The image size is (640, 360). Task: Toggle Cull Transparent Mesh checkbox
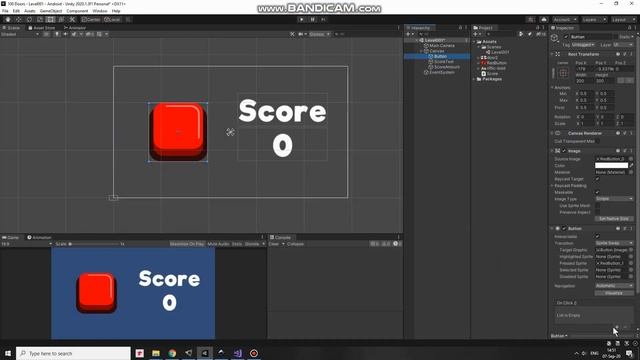tap(598, 141)
